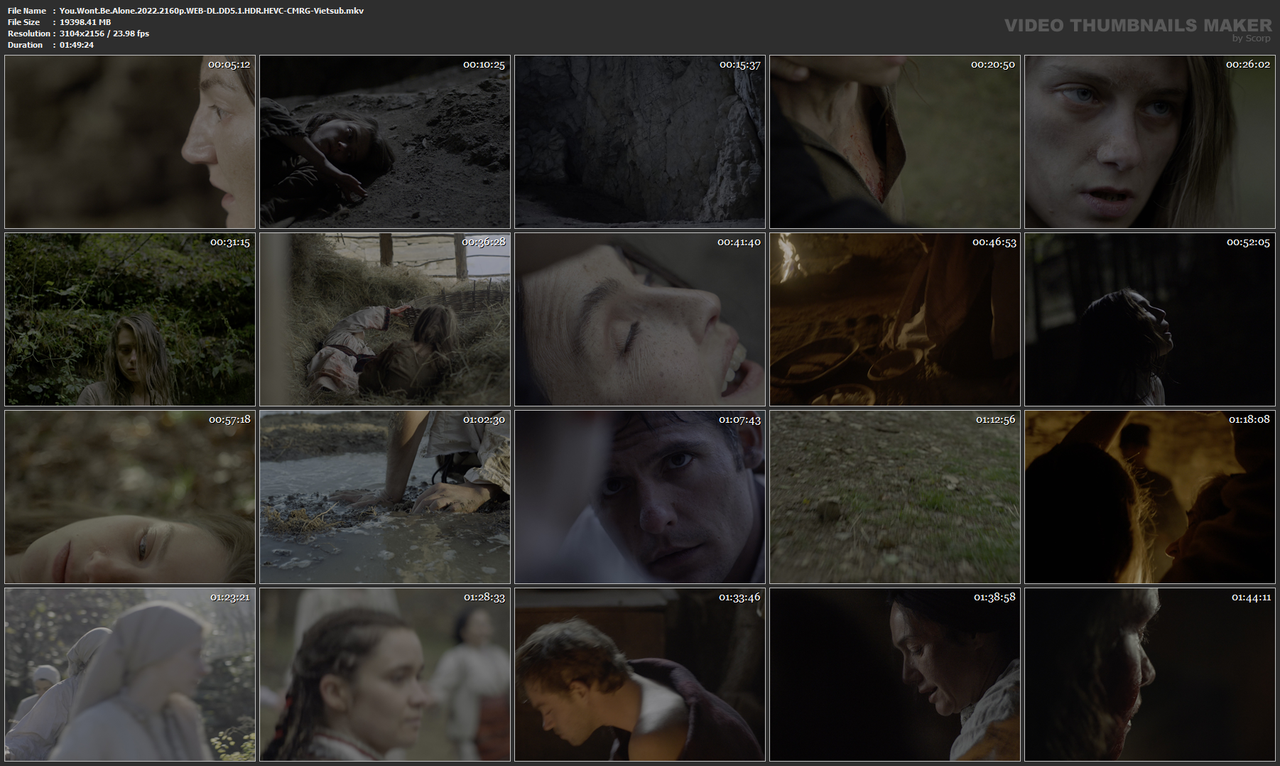The image size is (1280, 766).
Task: Click the 01:18:08 timestamp label
Action: pyautogui.click(x=1249, y=419)
